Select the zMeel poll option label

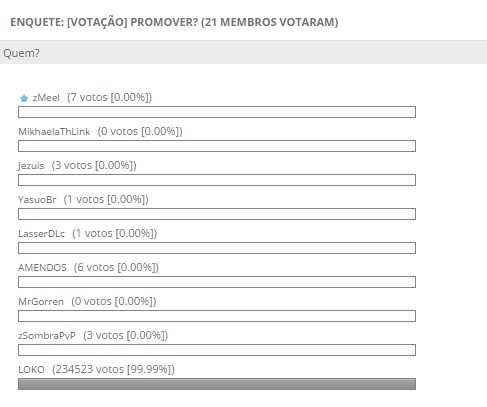pyautogui.click(x=46, y=98)
